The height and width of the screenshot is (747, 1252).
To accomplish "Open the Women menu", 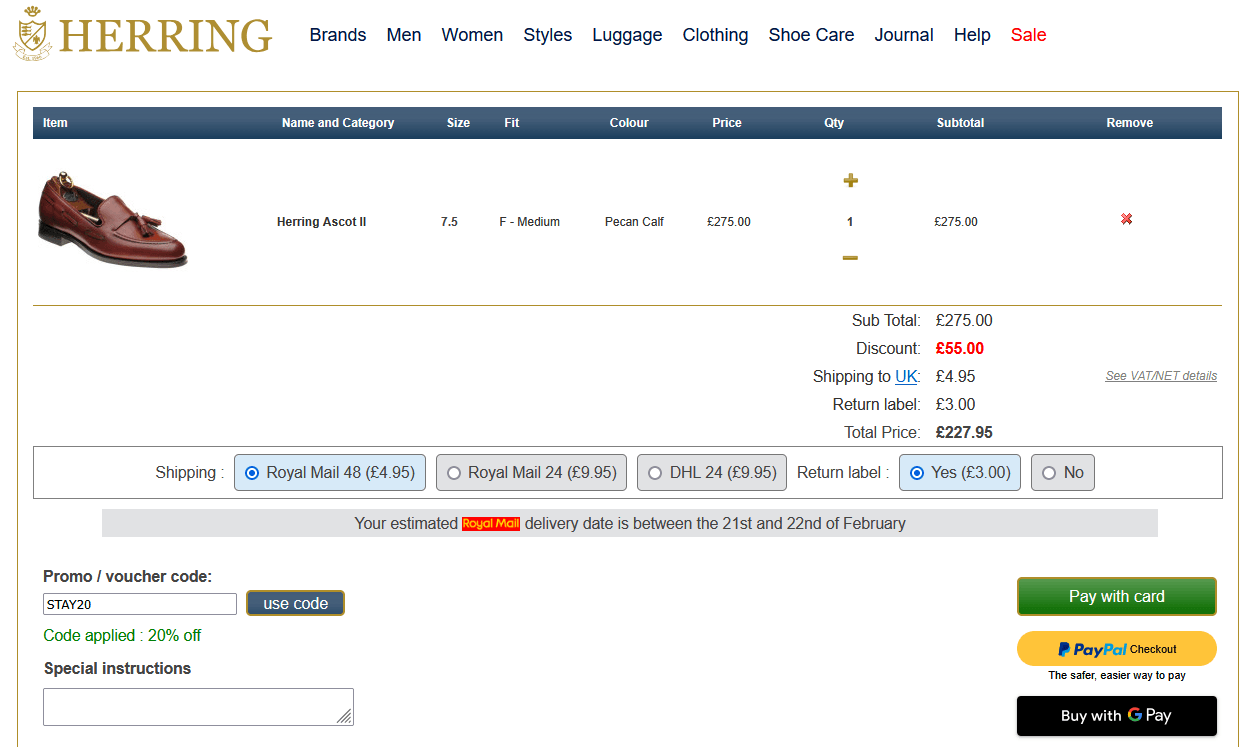I will (472, 35).
